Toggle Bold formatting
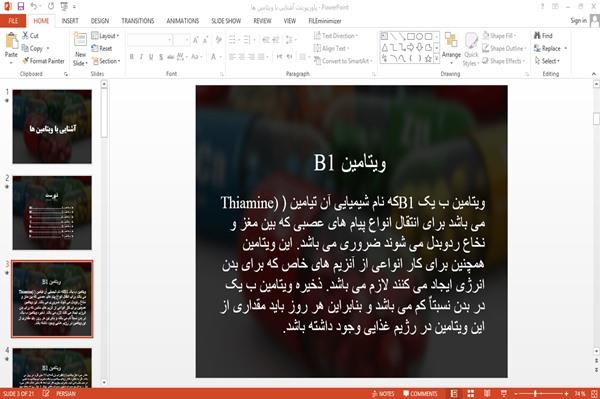The height and width of the screenshot is (399, 600). [x=132, y=57]
